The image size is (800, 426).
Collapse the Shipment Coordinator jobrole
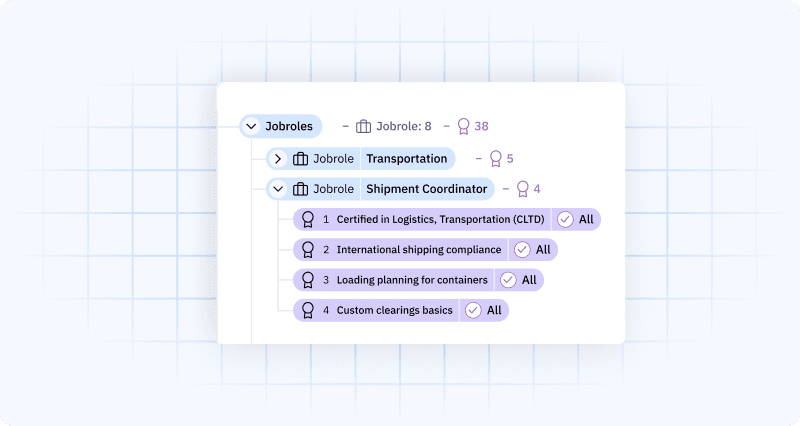[278, 189]
